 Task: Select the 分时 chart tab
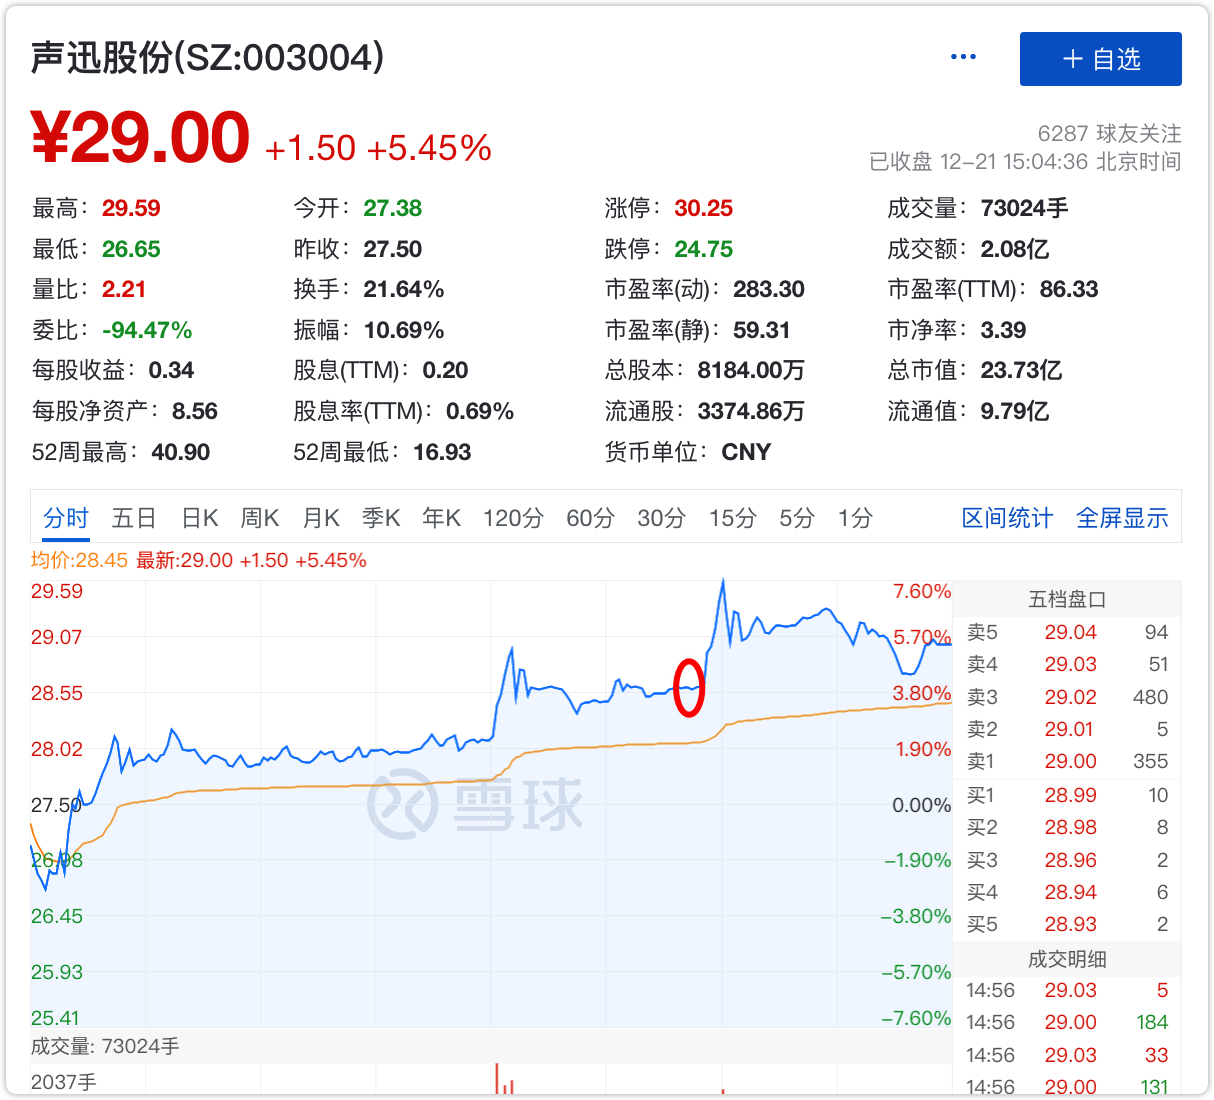(66, 518)
